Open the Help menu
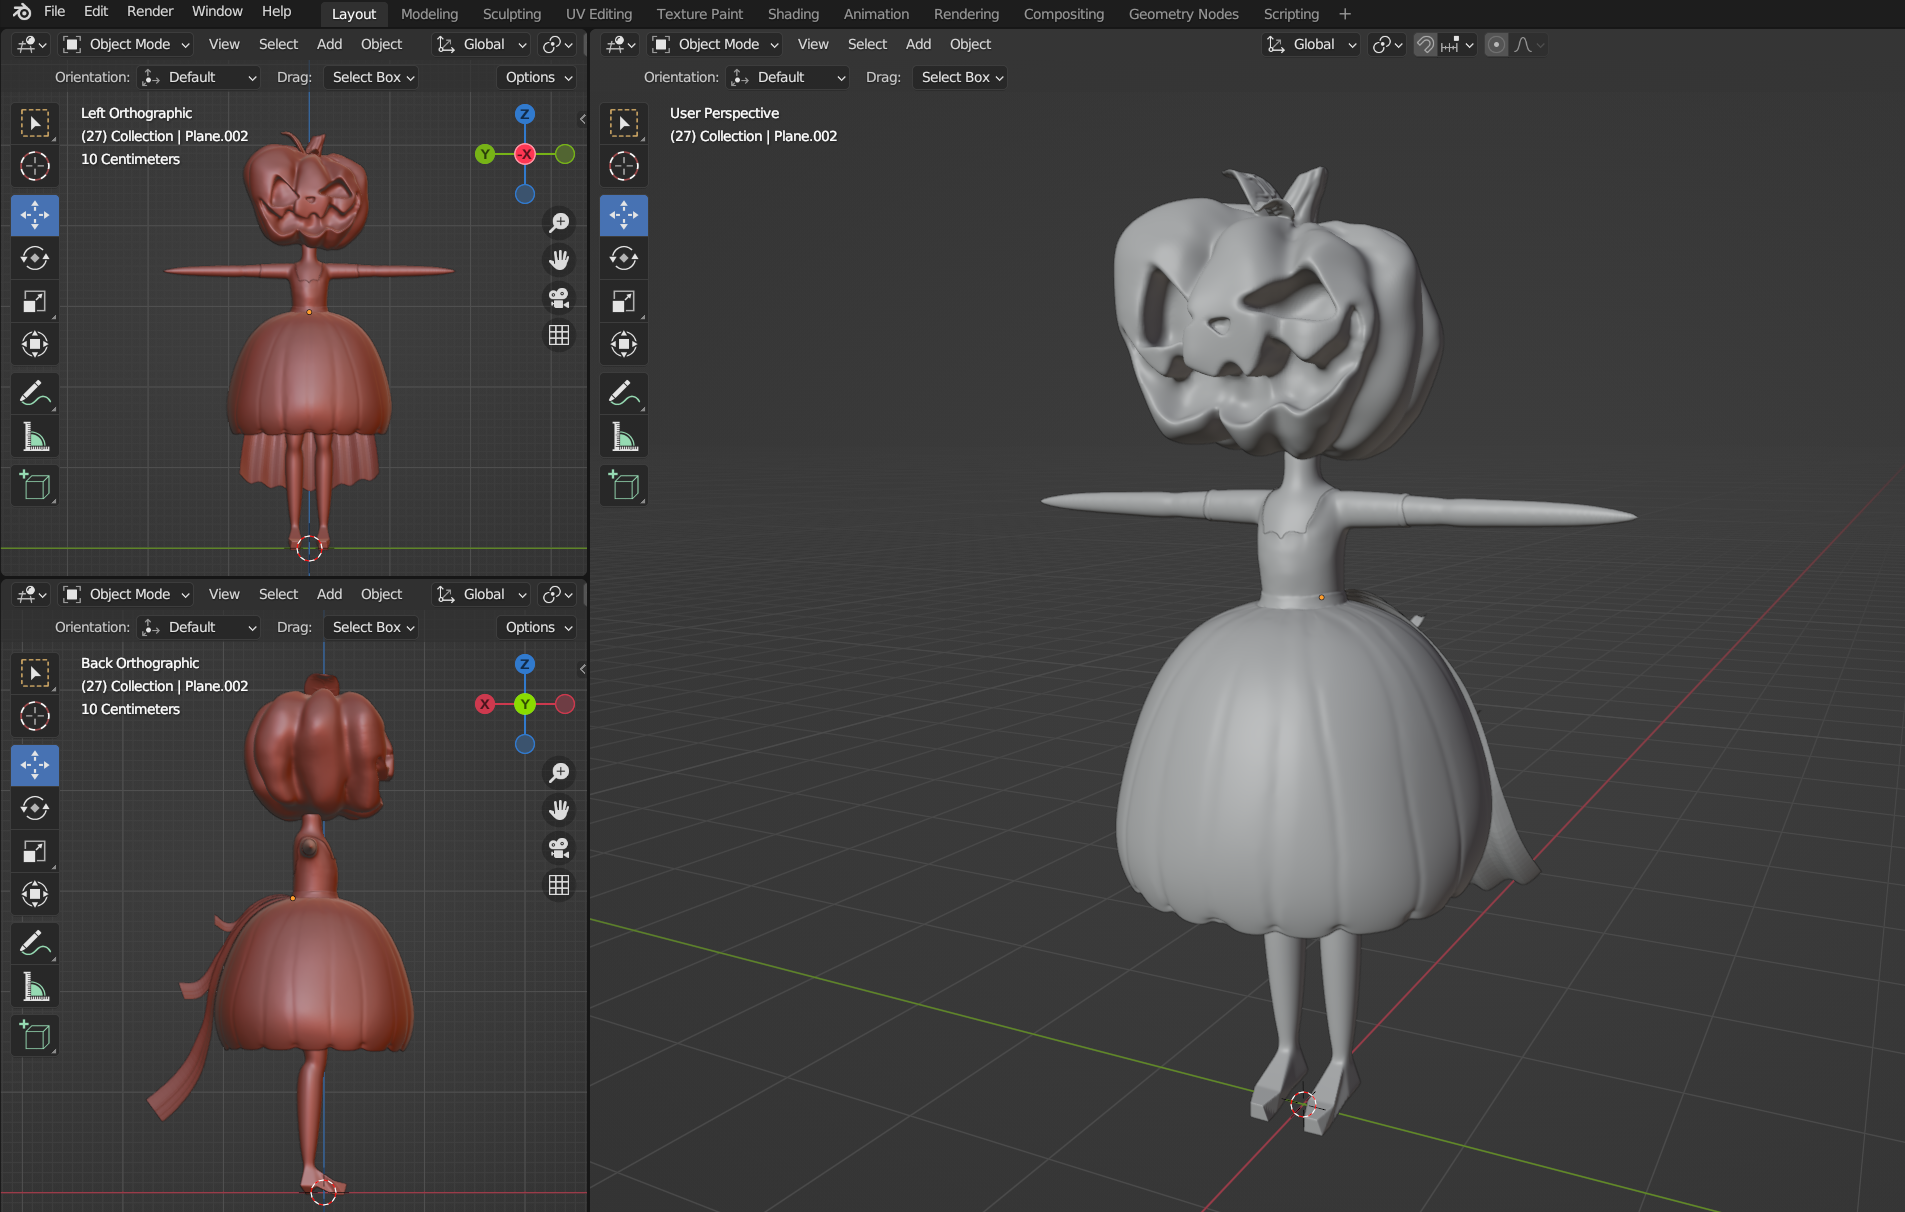This screenshot has width=1905, height=1212. coord(276,12)
